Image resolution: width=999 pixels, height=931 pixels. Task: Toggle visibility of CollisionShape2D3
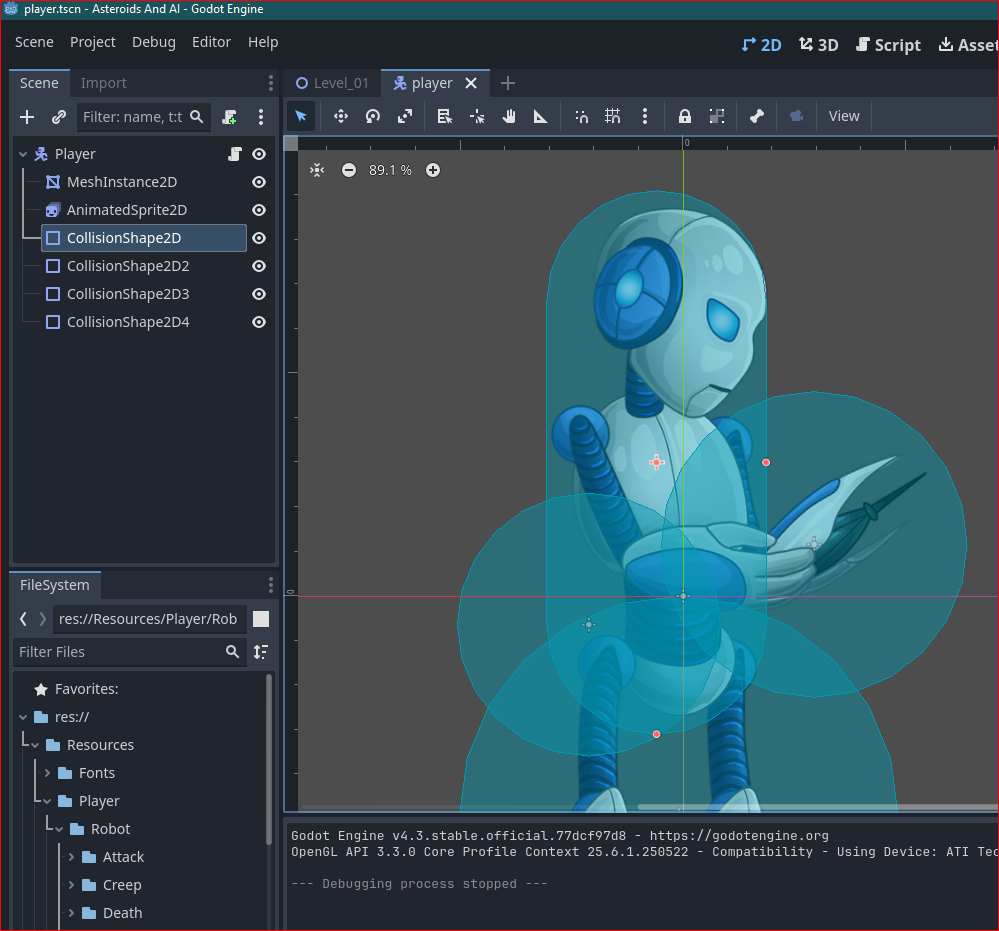259,294
